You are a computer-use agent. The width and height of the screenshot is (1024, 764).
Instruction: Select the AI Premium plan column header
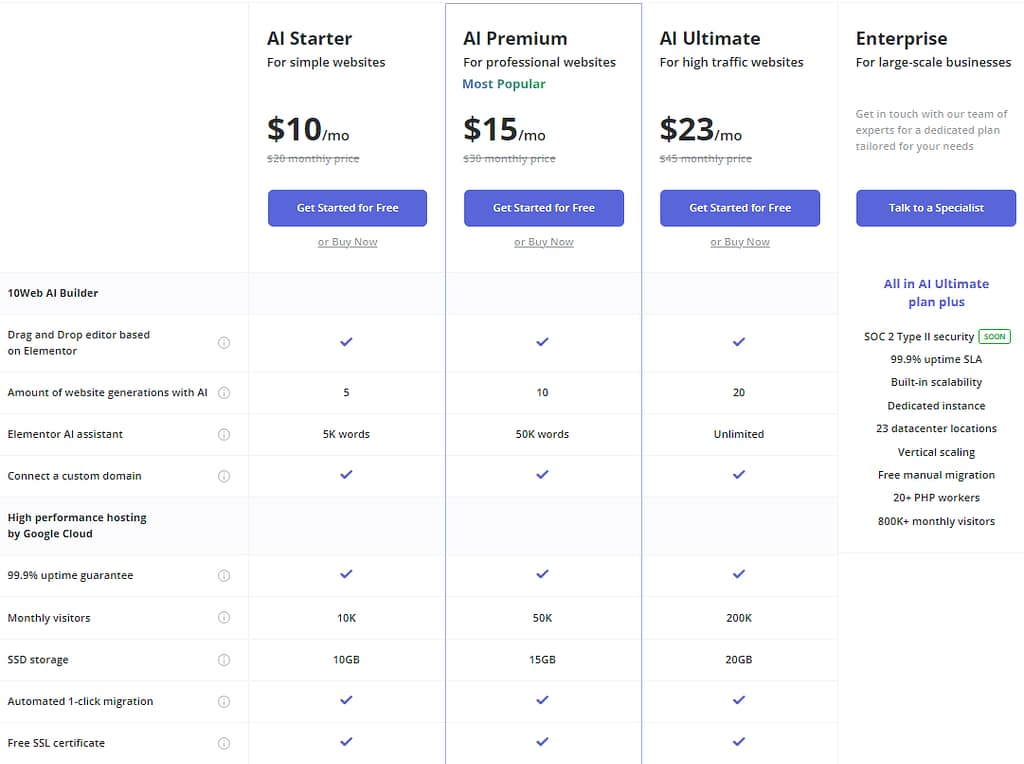coord(516,38)
